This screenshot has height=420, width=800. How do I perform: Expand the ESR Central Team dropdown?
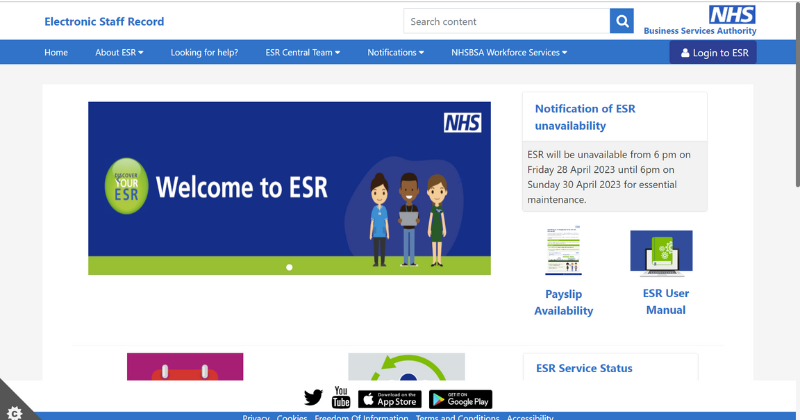pyautogui.click(x=303, y=52)
